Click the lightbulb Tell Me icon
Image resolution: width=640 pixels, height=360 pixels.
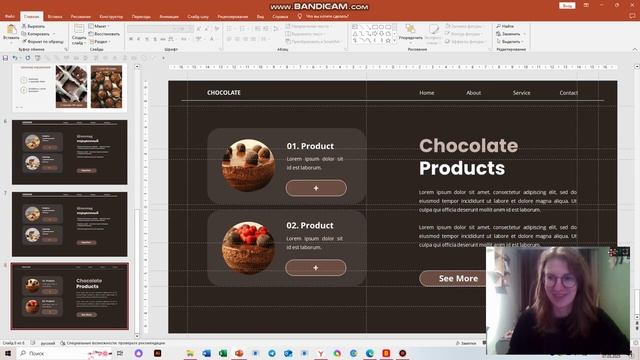point(300,16)
